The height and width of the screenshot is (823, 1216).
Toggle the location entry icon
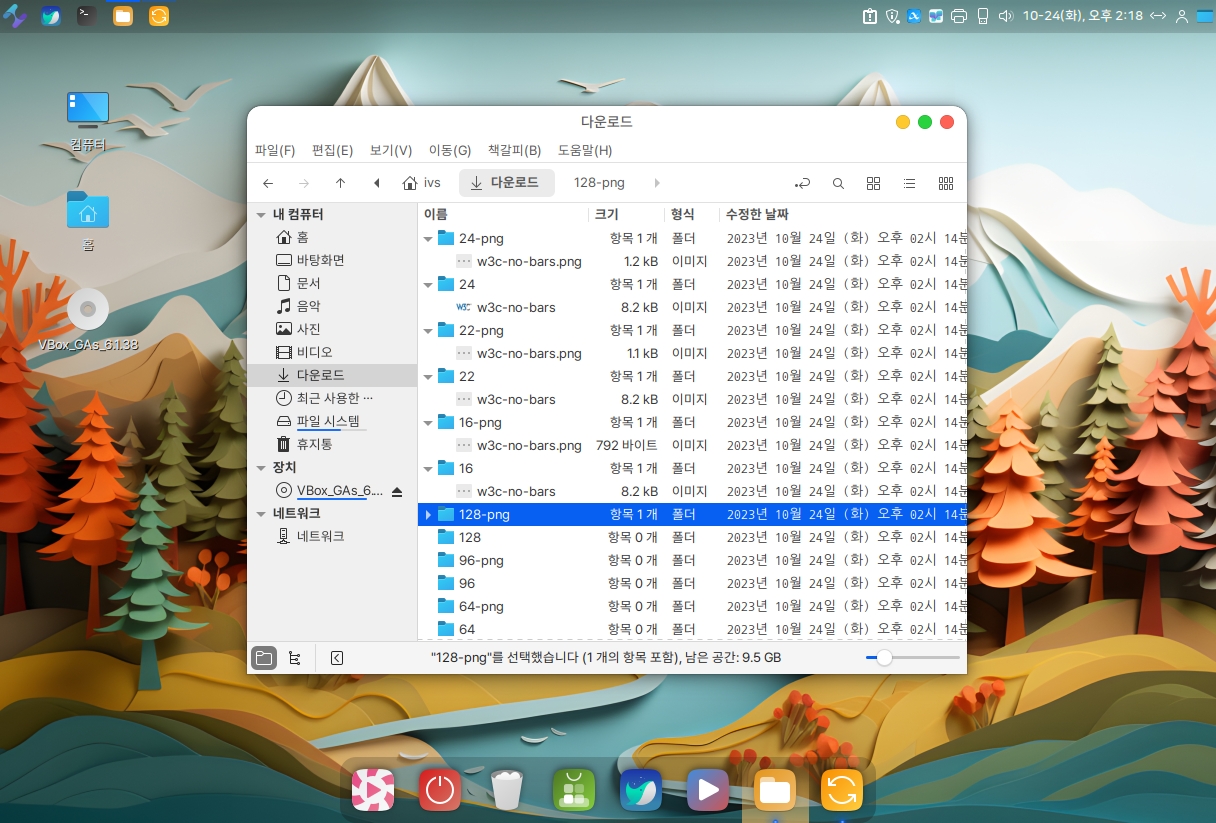(802, 183)
